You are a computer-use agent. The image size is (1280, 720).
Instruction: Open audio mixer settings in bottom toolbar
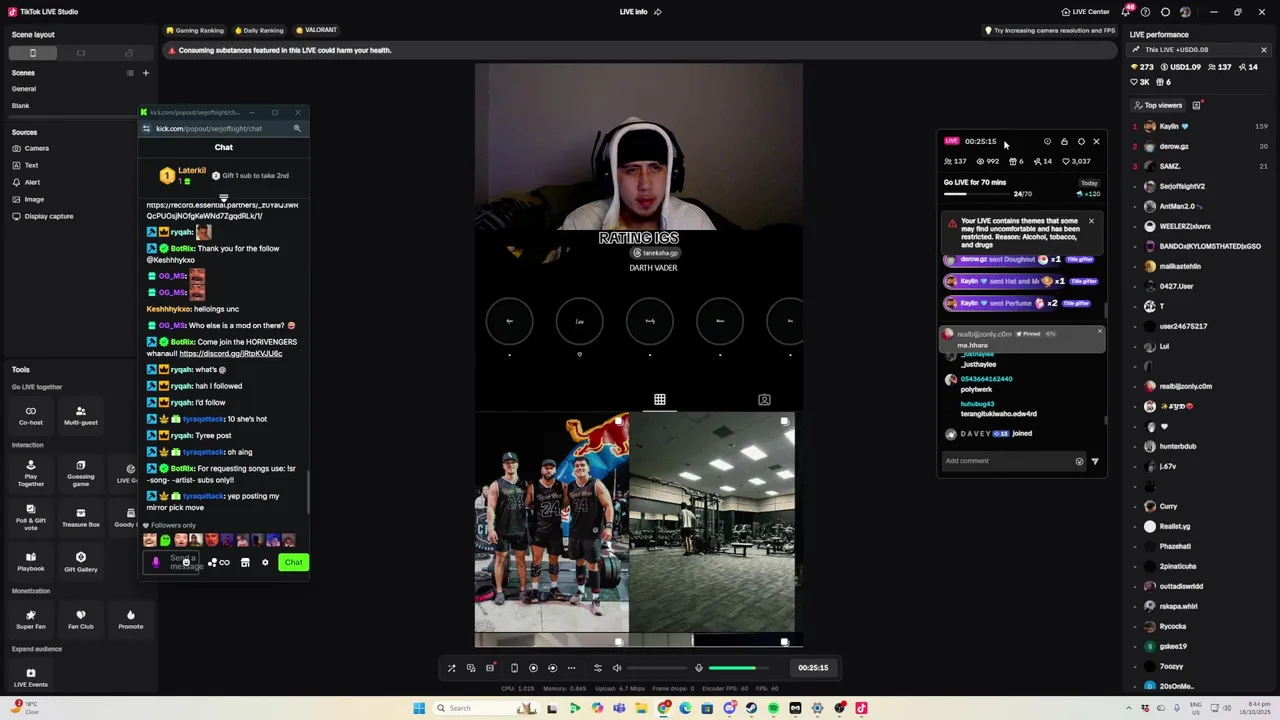pos(598,668)
